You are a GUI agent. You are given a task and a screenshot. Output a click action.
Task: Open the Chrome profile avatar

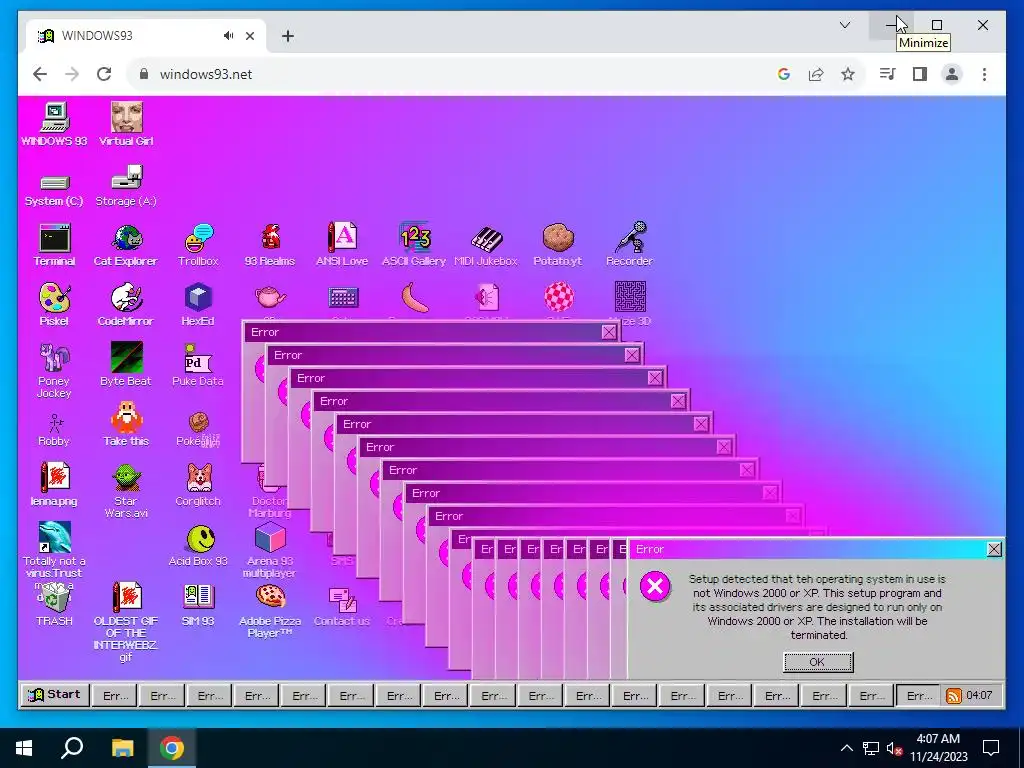pyautogui.click(x=952, y=74)
